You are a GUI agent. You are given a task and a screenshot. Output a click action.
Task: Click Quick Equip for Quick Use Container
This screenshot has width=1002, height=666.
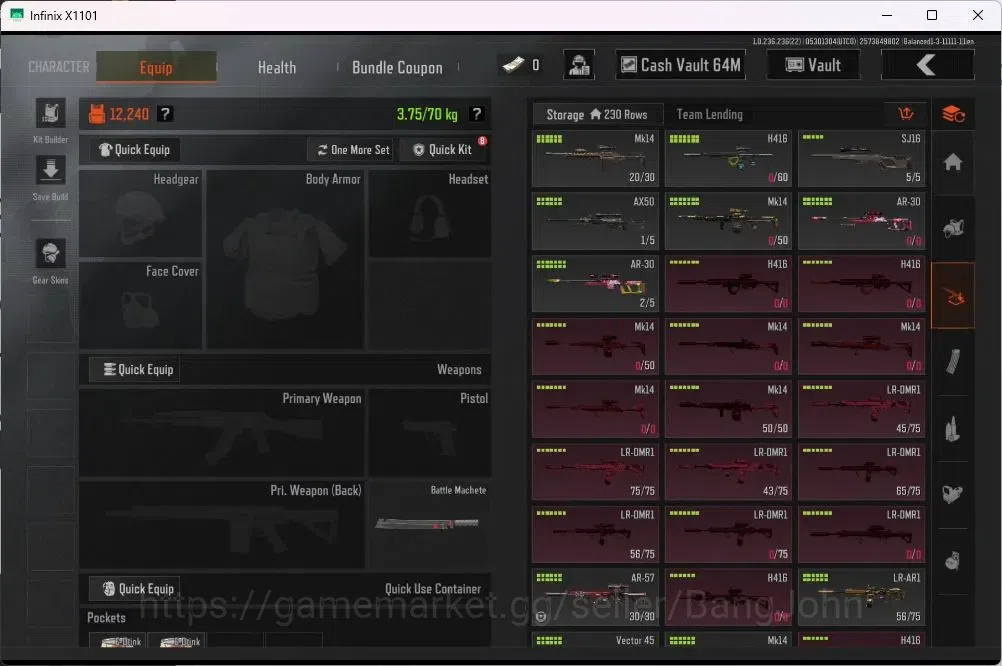point(135,589)
